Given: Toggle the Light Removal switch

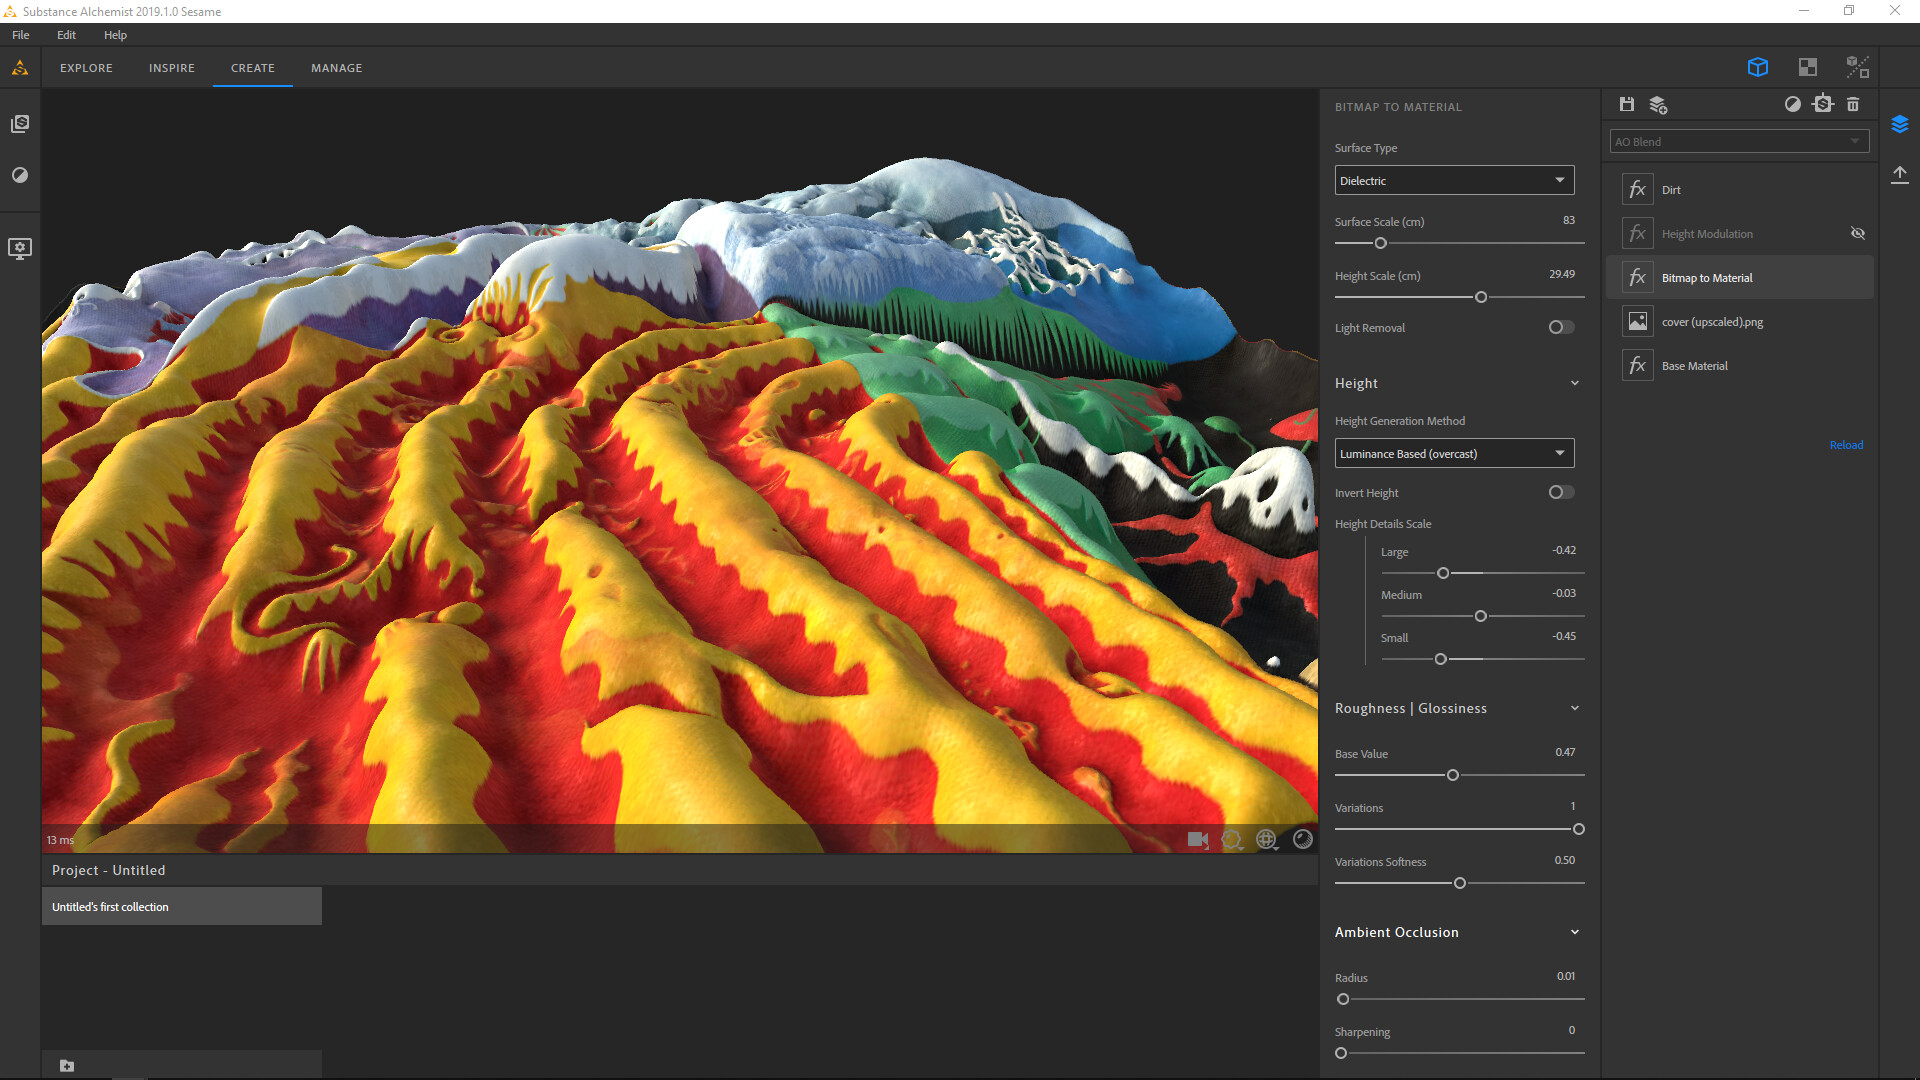Looking at the screenshot, I should 1561,327.
